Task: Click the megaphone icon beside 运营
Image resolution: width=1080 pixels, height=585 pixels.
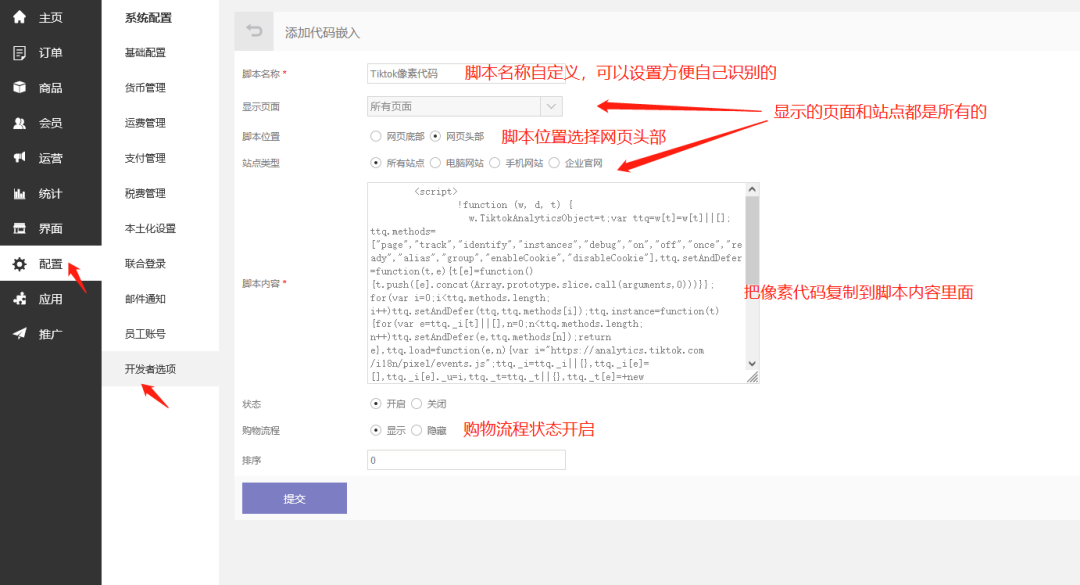Action: [19, 158]
